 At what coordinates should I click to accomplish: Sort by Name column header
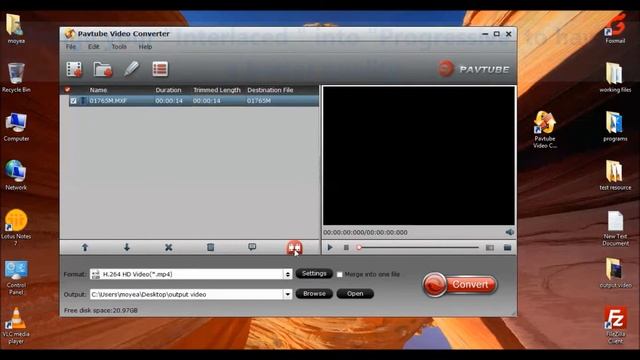(98, 90)
